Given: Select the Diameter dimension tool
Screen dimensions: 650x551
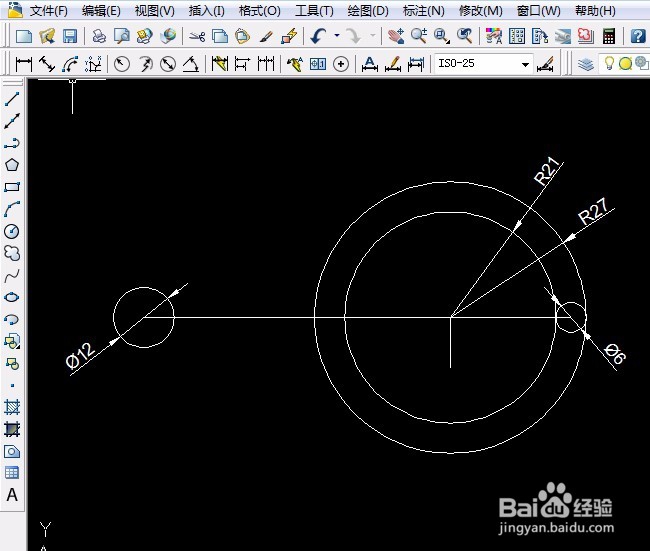Looking at the screenshot, I should pyautogui.click(x=168, y=64).
